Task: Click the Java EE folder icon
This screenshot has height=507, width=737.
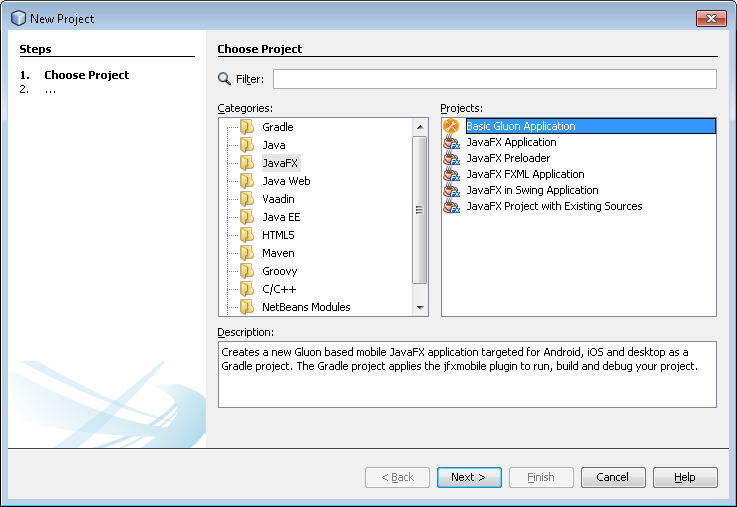Action: pos(247,217)
